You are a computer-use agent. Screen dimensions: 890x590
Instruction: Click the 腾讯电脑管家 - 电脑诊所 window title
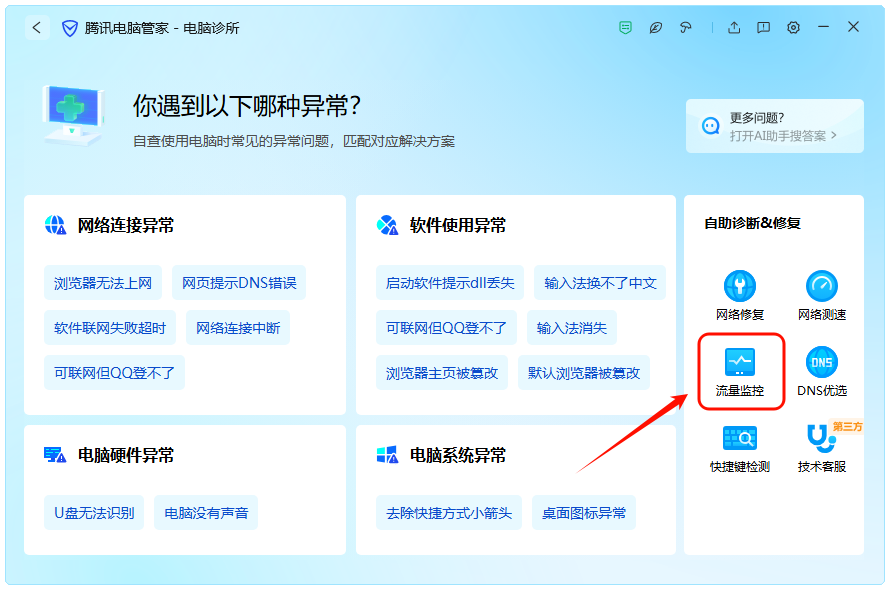(x=162, y=28)
